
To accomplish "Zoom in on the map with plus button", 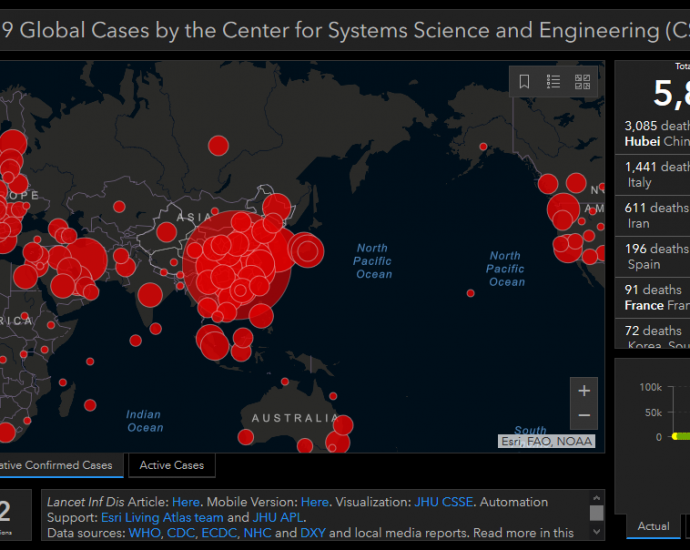I will 584,391.
